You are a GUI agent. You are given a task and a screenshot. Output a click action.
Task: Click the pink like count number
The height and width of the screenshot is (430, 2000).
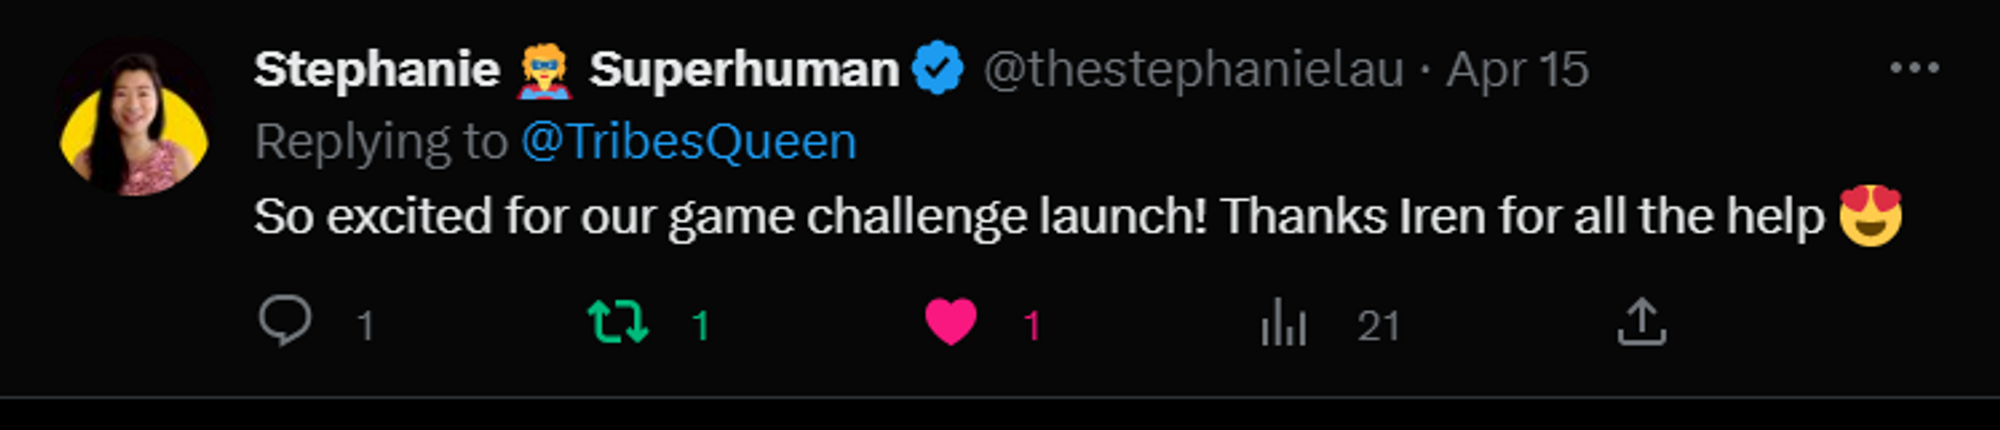1032,326
